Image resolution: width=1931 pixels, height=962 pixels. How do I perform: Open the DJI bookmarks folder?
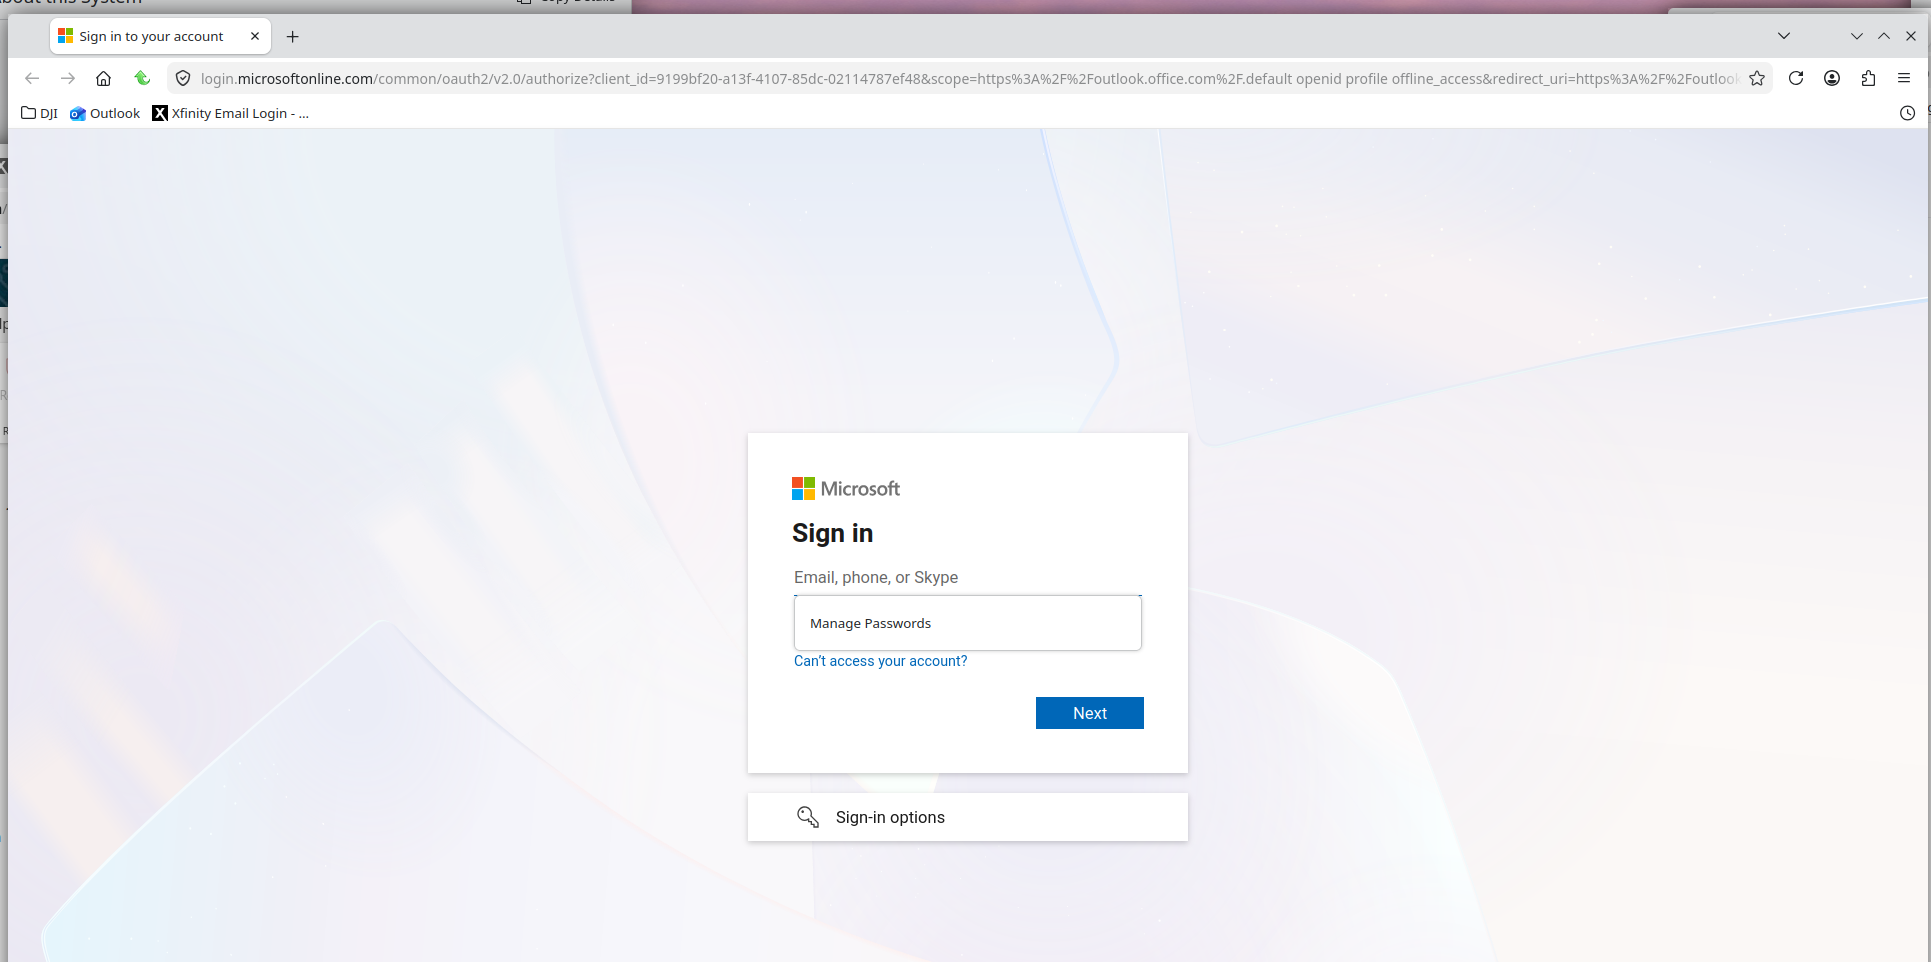(x=40, y=113)
